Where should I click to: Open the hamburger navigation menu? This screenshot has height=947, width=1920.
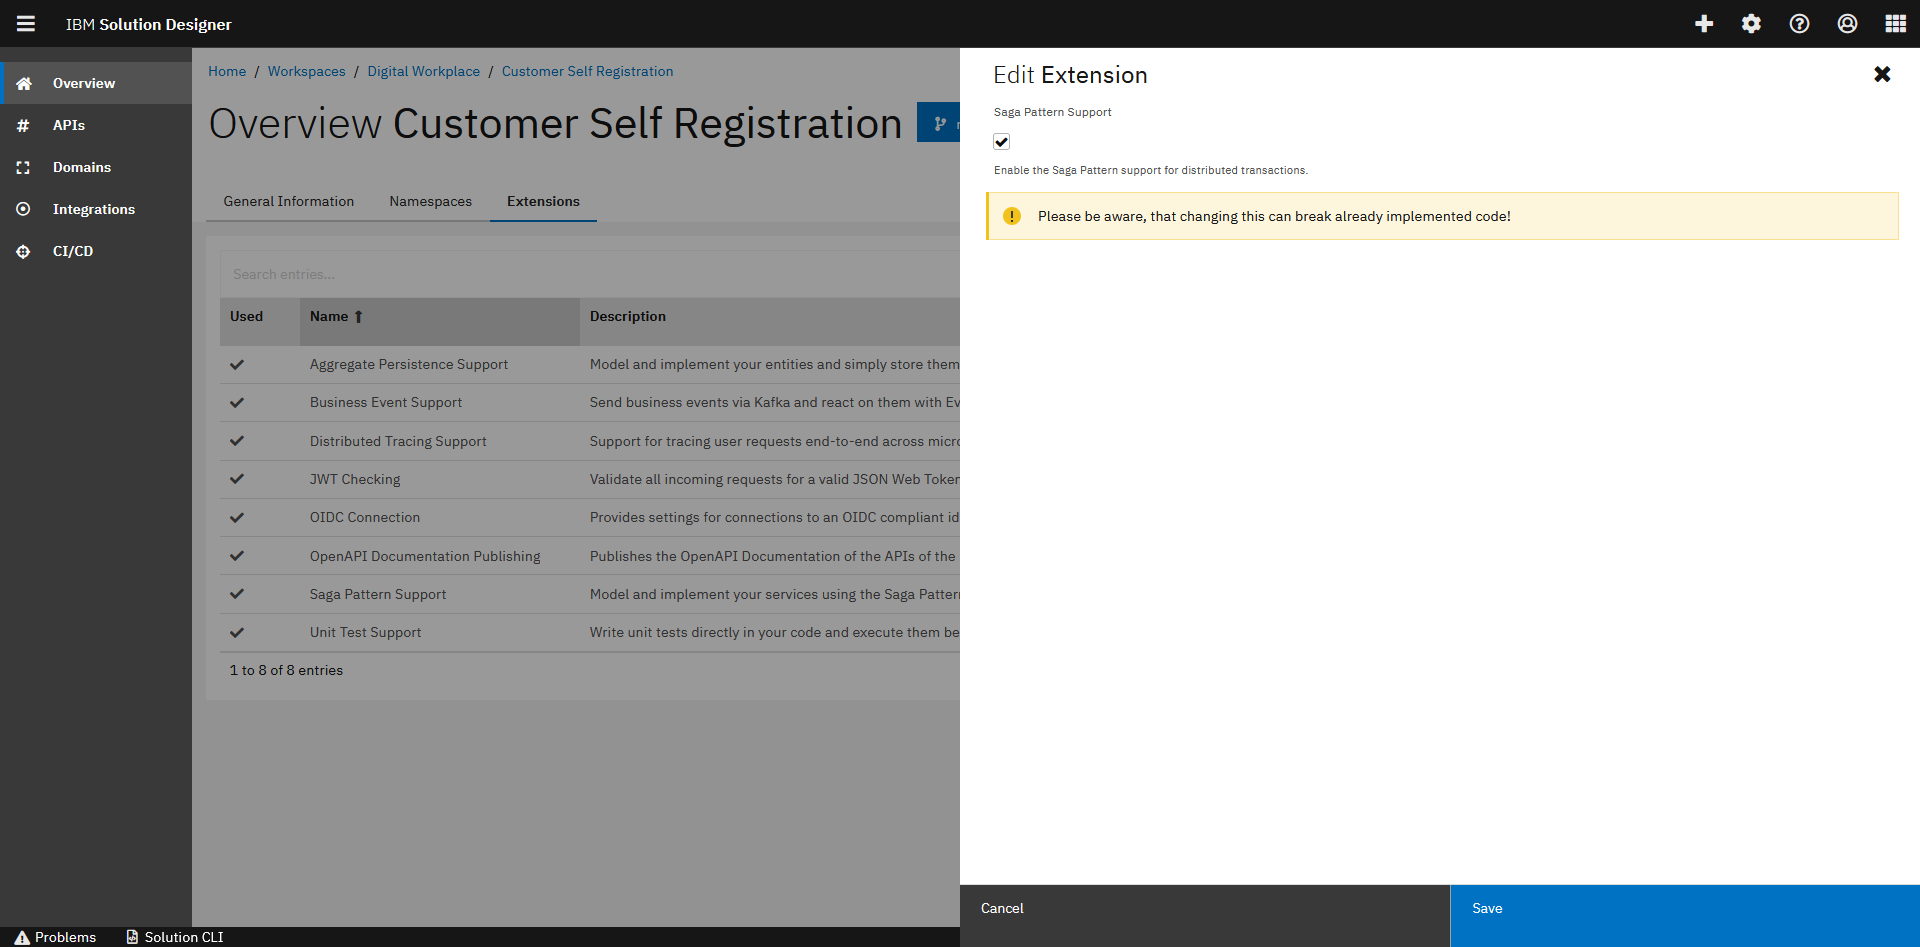point(25,23)
